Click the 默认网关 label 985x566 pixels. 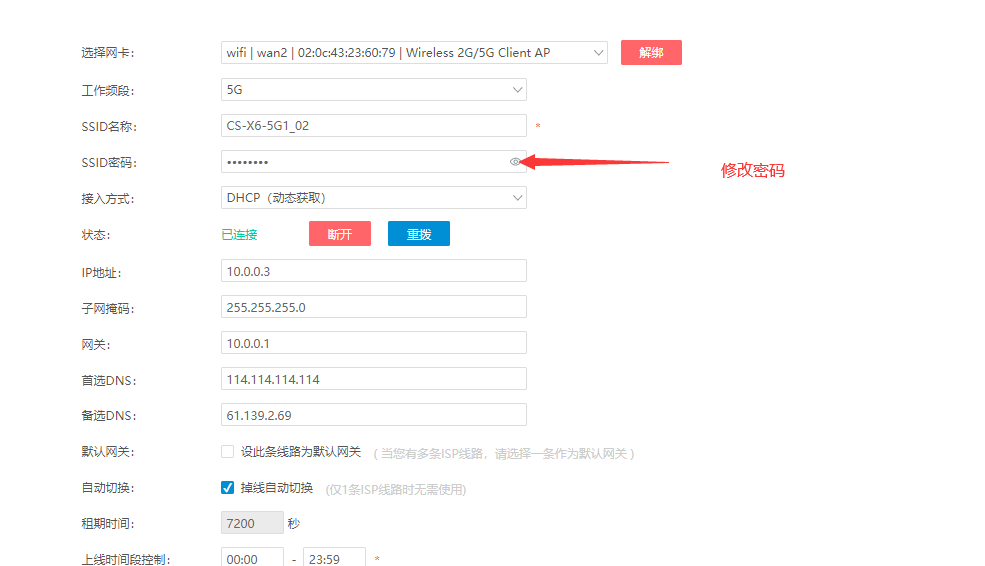[x=107, y=452]
